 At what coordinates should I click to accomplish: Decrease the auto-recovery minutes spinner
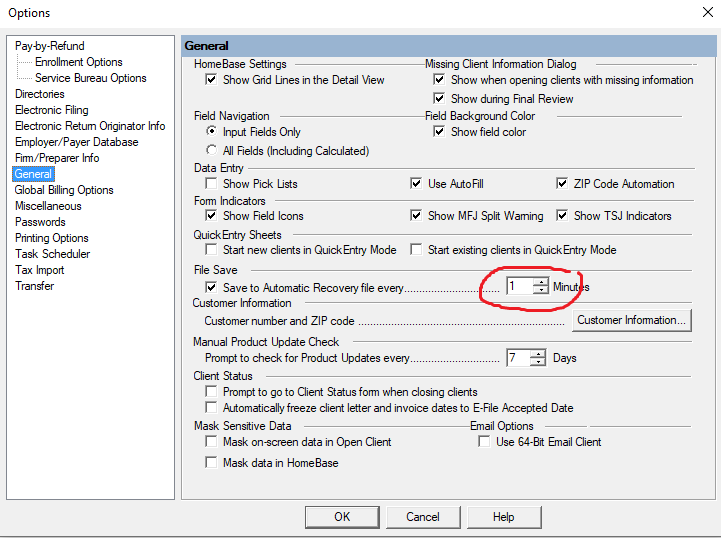coord(540,291)
